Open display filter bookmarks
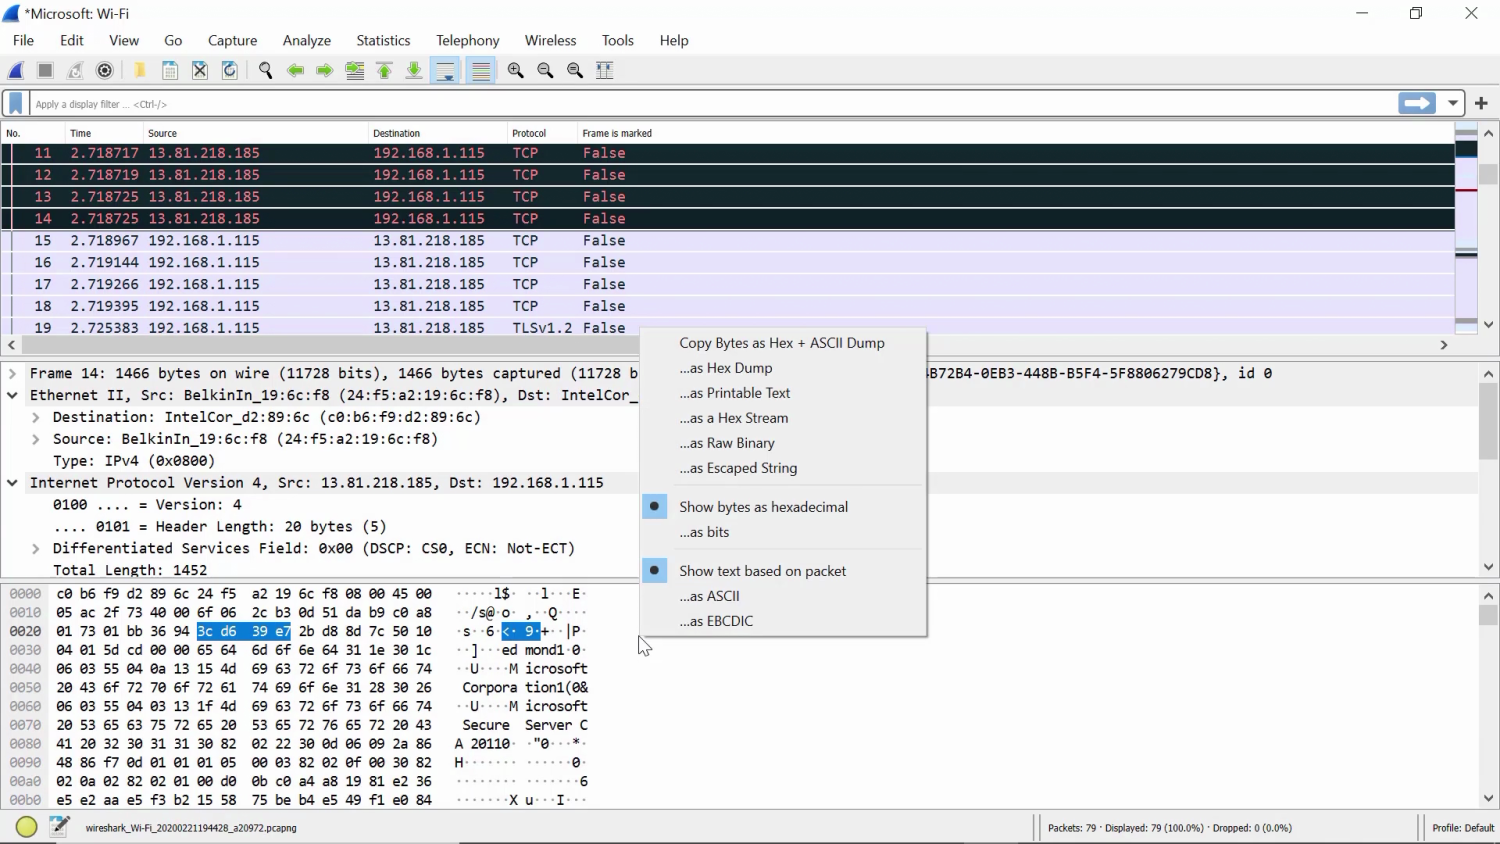 [x=16, y=104]
